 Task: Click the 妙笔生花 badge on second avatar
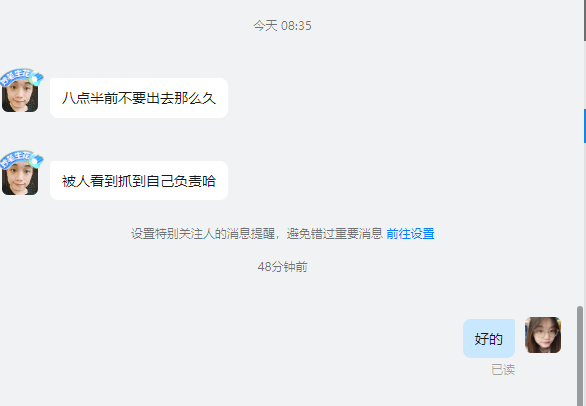pyautogui.click(x=15, y=159)
